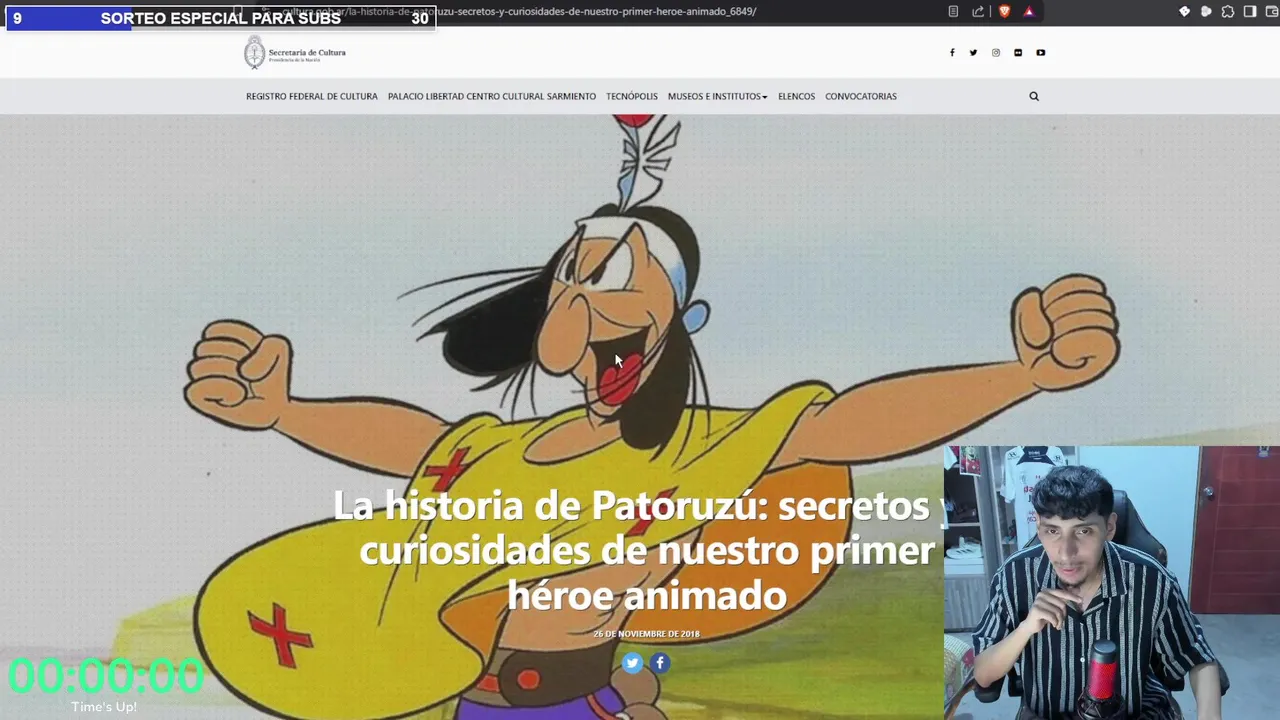Open Registro Federal de Cultura menu item
Image resolution: width=1280 pixels, height=720 pixels.
click(312, 97)
